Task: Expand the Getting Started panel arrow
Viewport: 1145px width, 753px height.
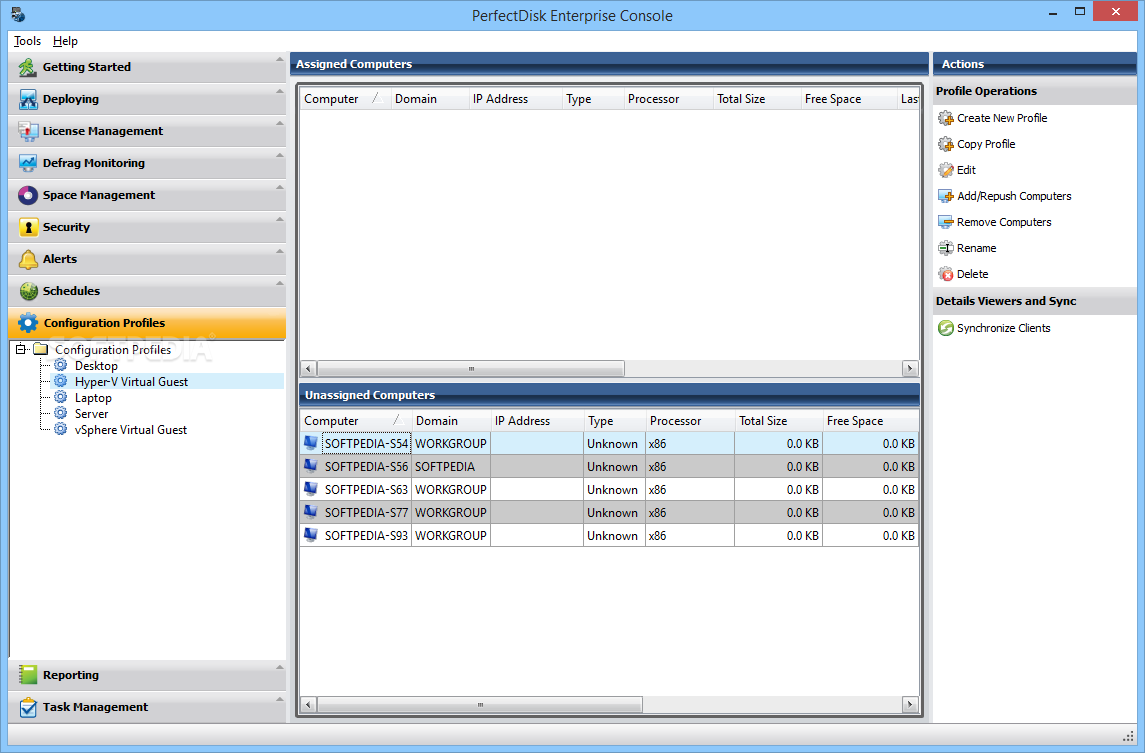Action: click(280, 59)
